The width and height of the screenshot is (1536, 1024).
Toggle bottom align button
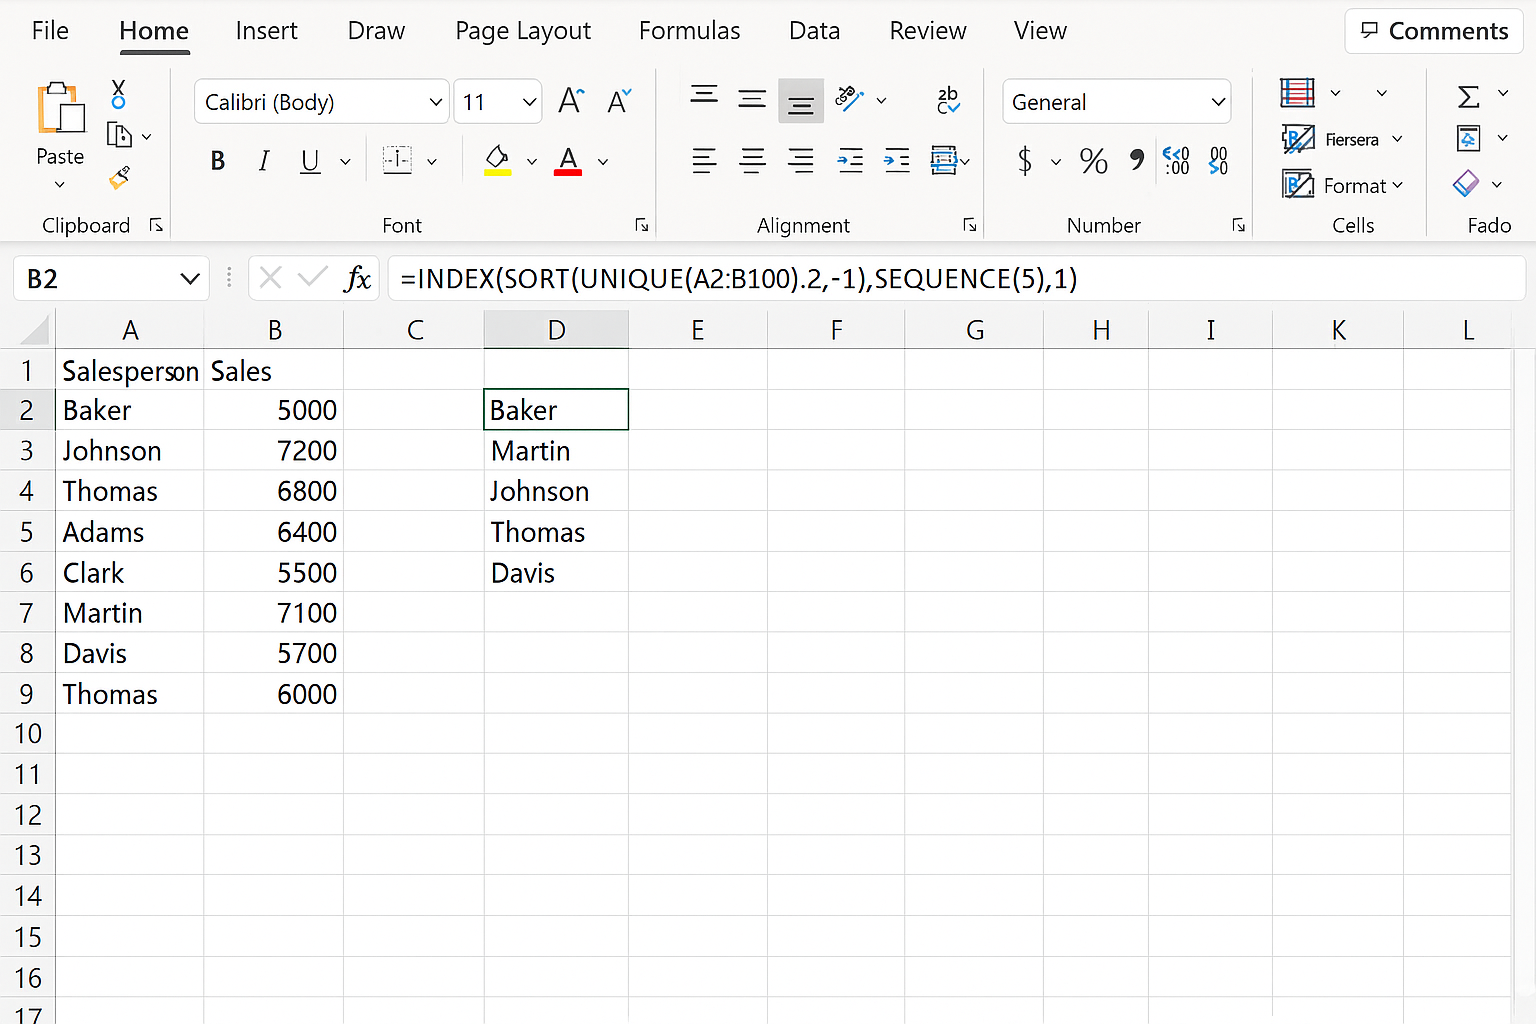point(801,101)
